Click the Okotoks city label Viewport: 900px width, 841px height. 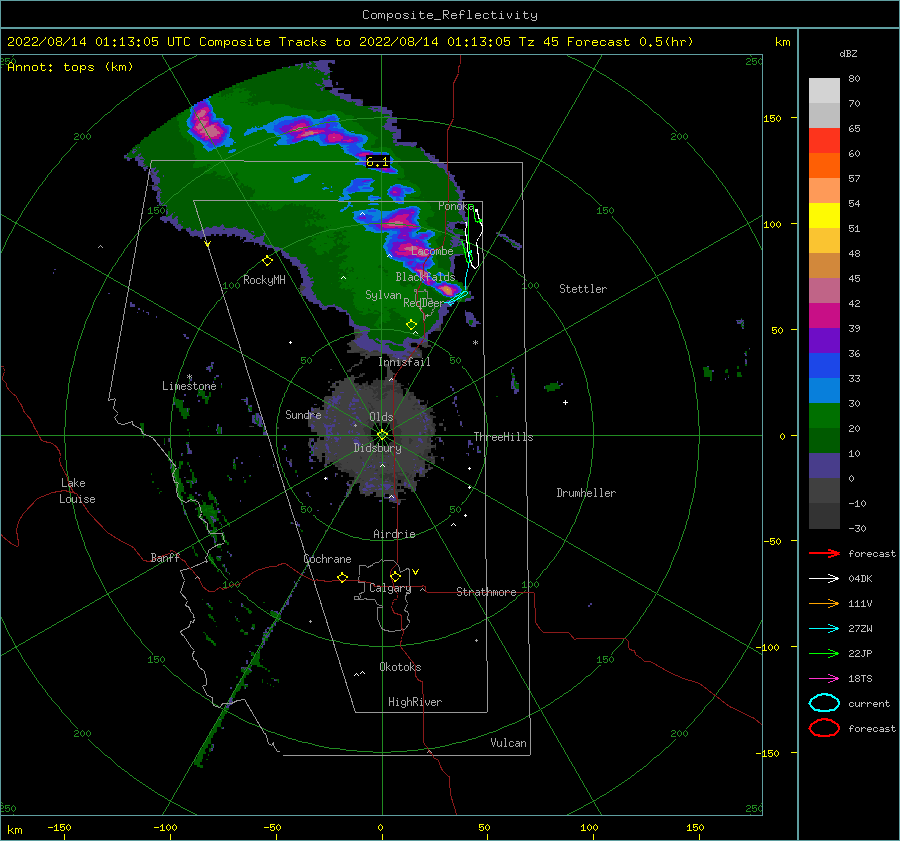400,667
